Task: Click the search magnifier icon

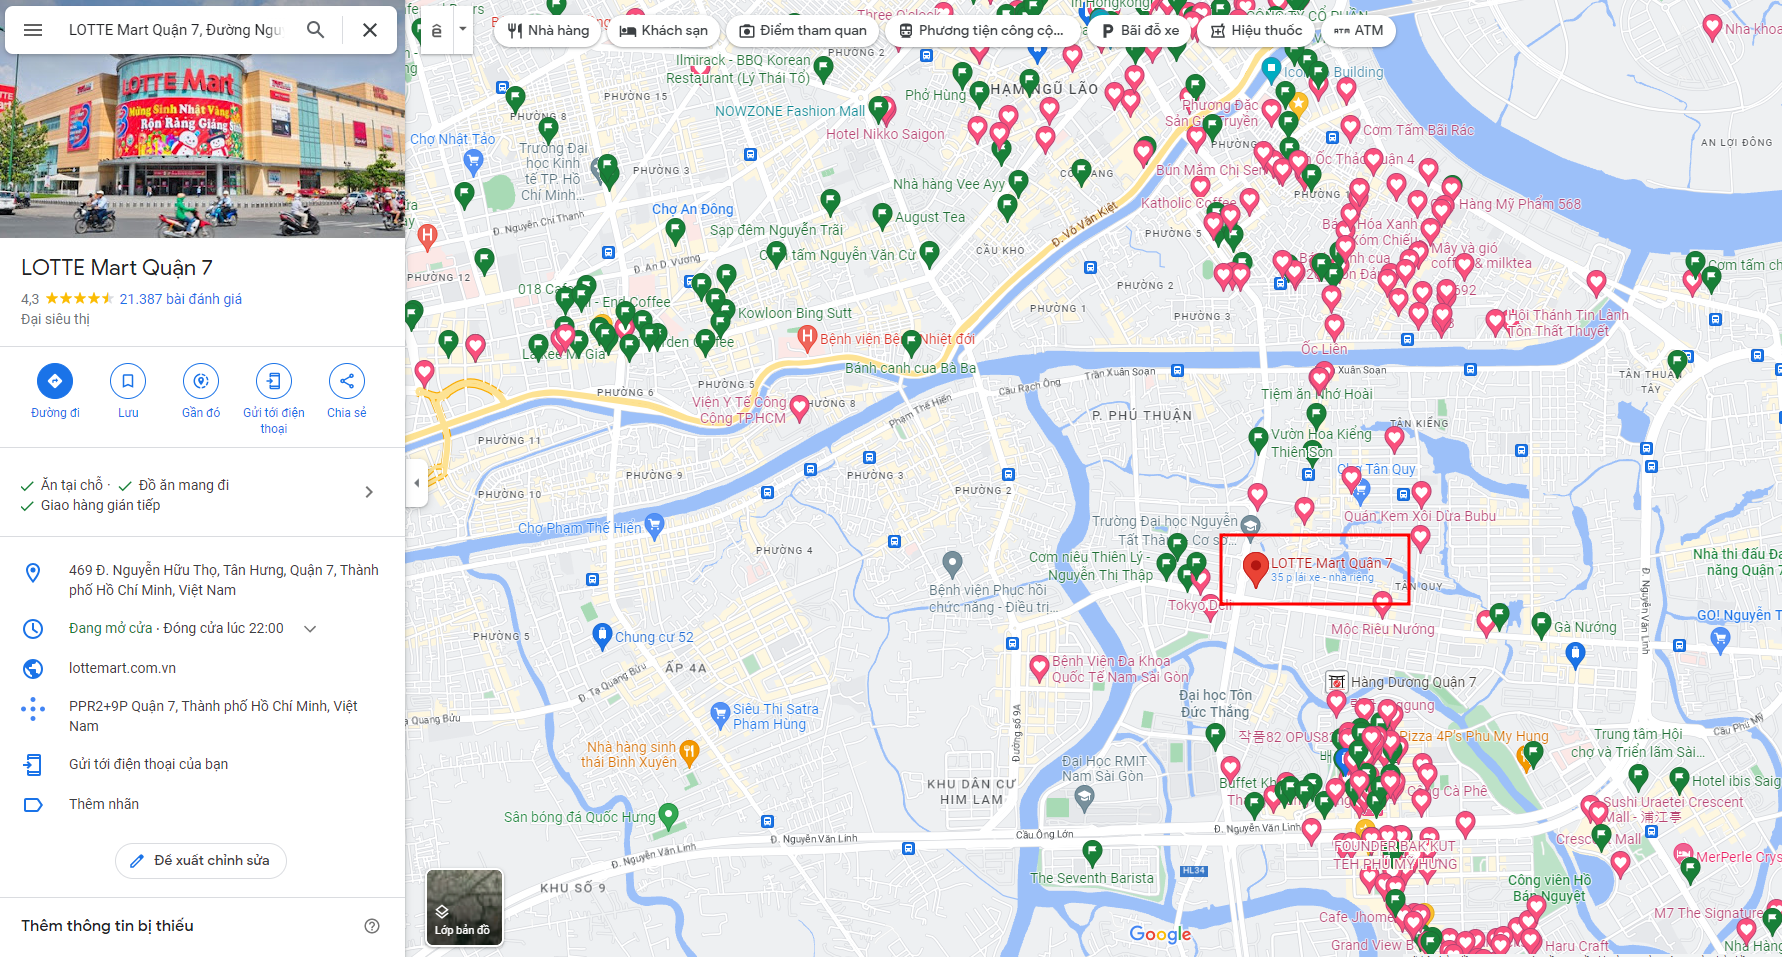Action: pos(315,30)
